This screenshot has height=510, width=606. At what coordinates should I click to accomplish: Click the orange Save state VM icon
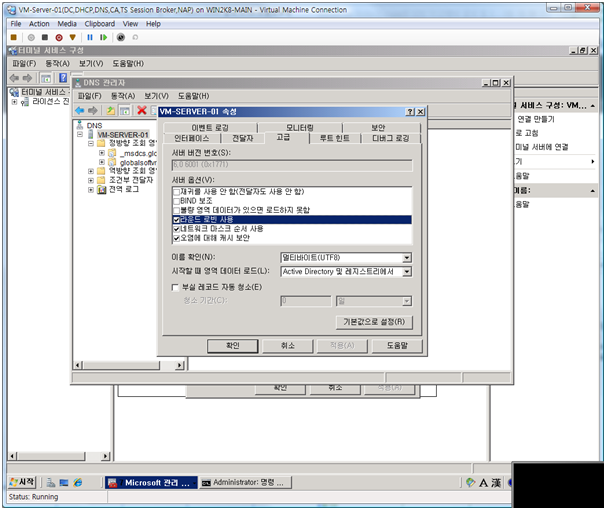point(72,37)
